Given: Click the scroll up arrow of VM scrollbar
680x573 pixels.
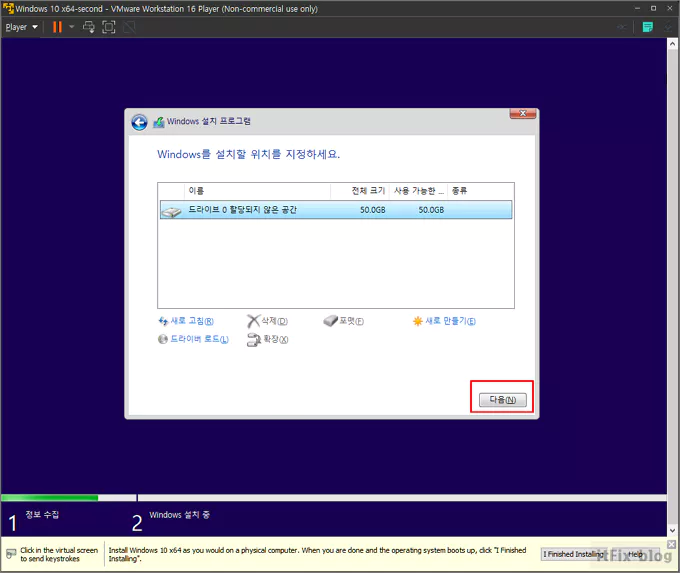Looking at the screenshot, I should pyautogui.click(x=672, y=44).
